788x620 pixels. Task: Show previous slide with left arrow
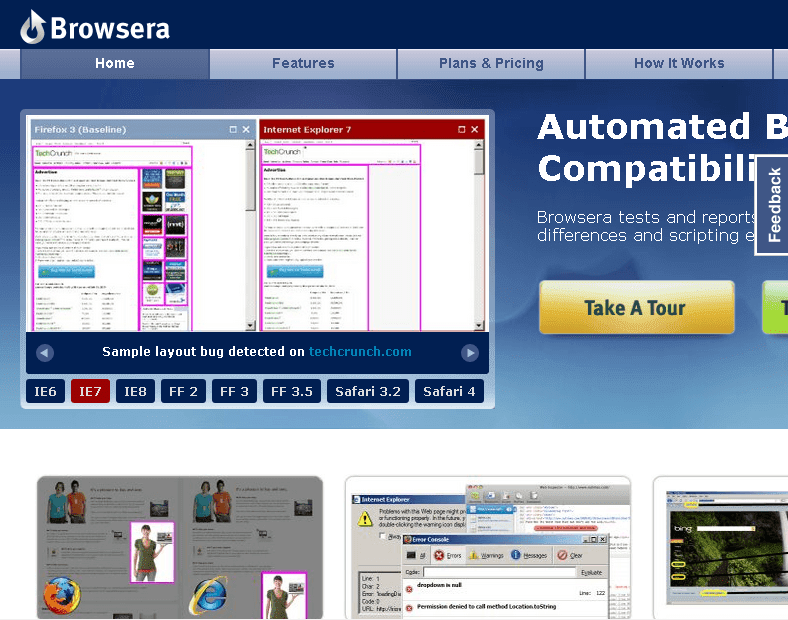[x=45, y=353]
